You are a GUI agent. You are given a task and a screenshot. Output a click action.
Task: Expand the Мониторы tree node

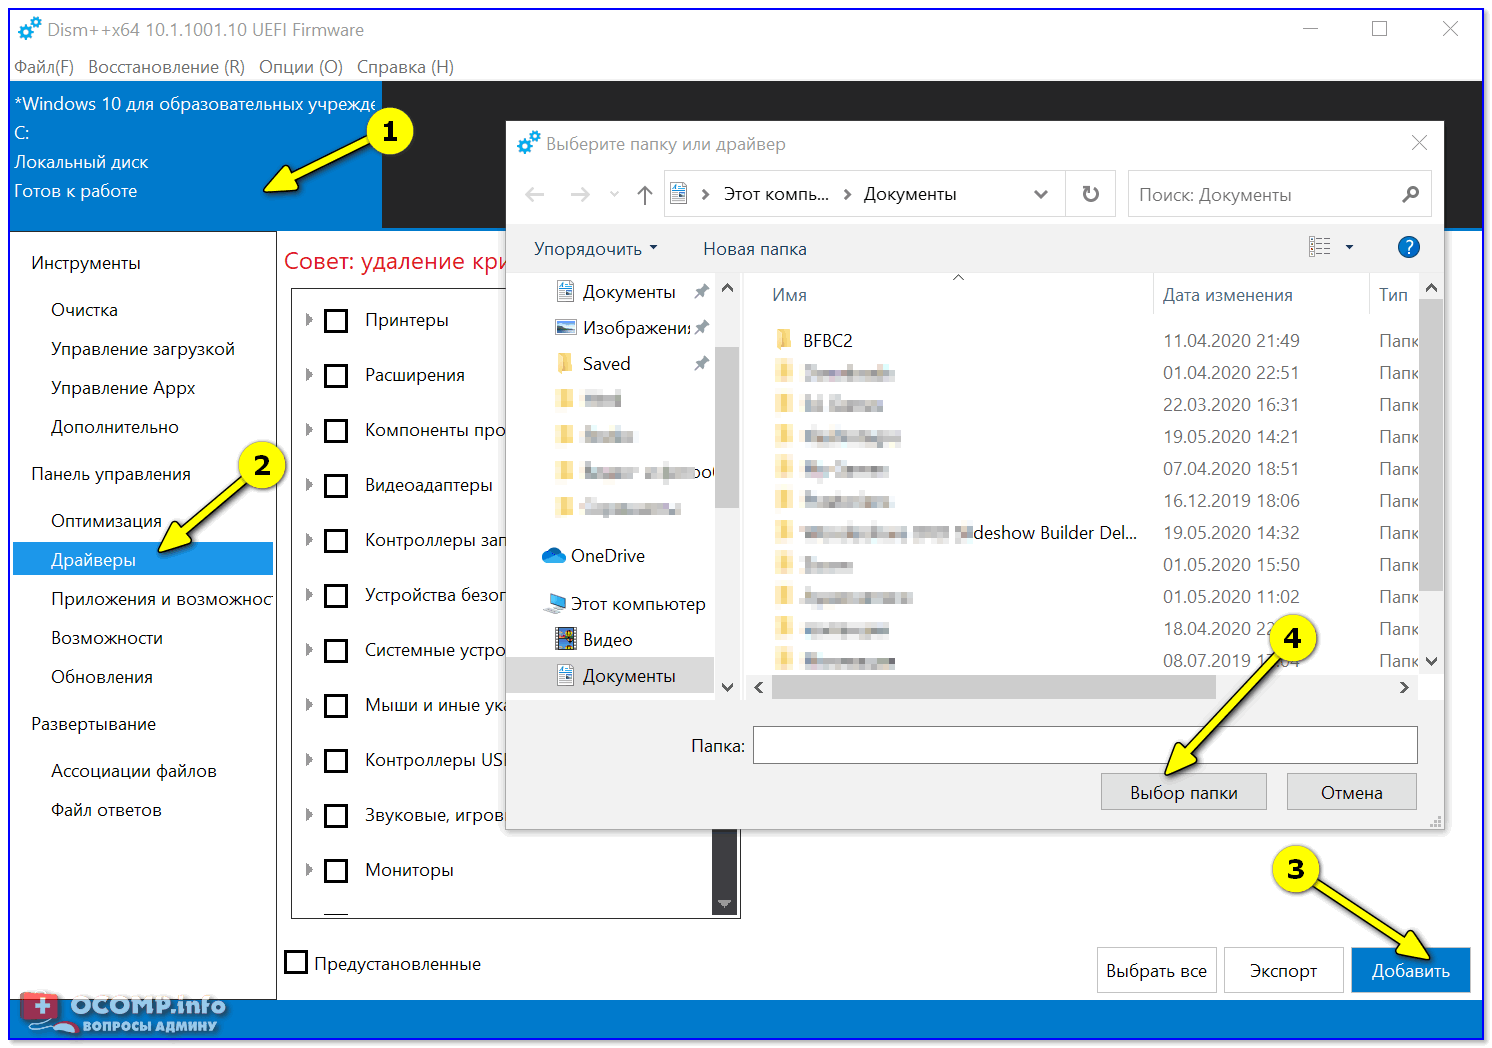(309, 870)
